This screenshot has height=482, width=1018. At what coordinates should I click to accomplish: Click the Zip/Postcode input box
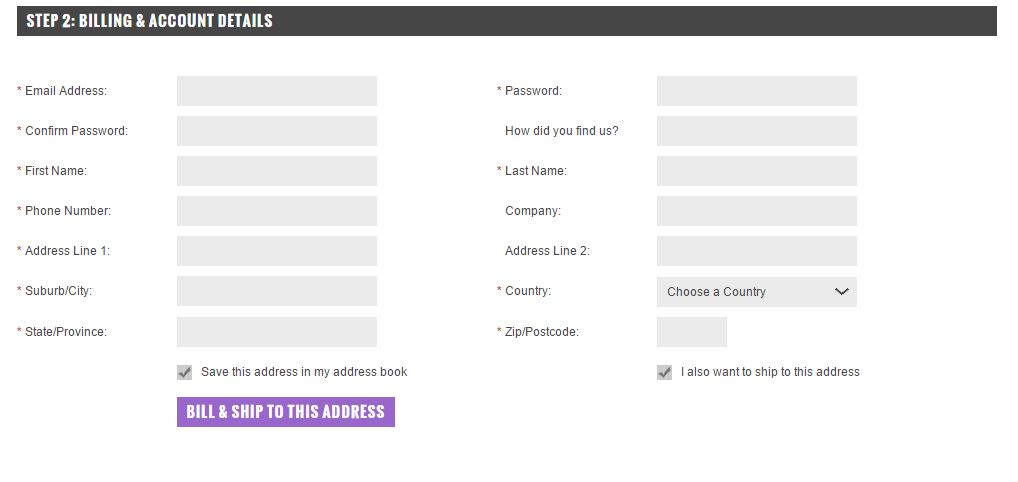tap(691, 332)
